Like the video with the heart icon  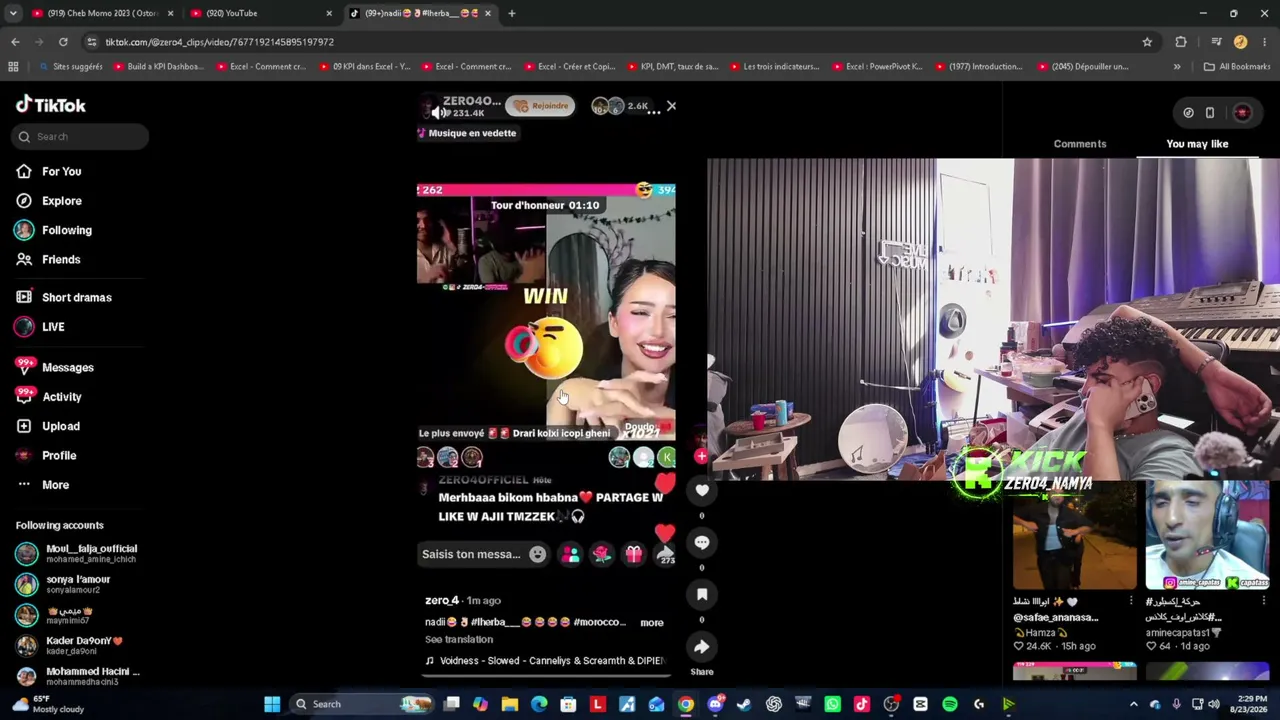(702, 491)
